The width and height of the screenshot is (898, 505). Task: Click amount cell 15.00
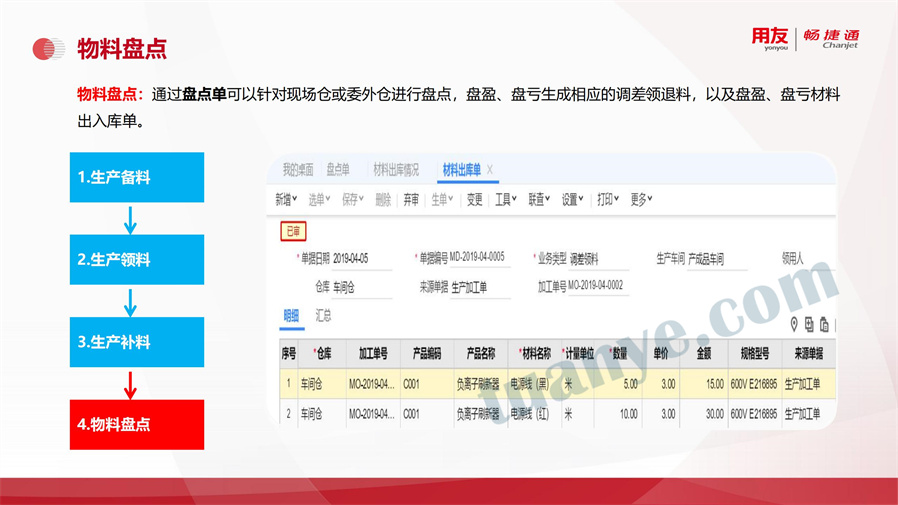click(704, 384)
